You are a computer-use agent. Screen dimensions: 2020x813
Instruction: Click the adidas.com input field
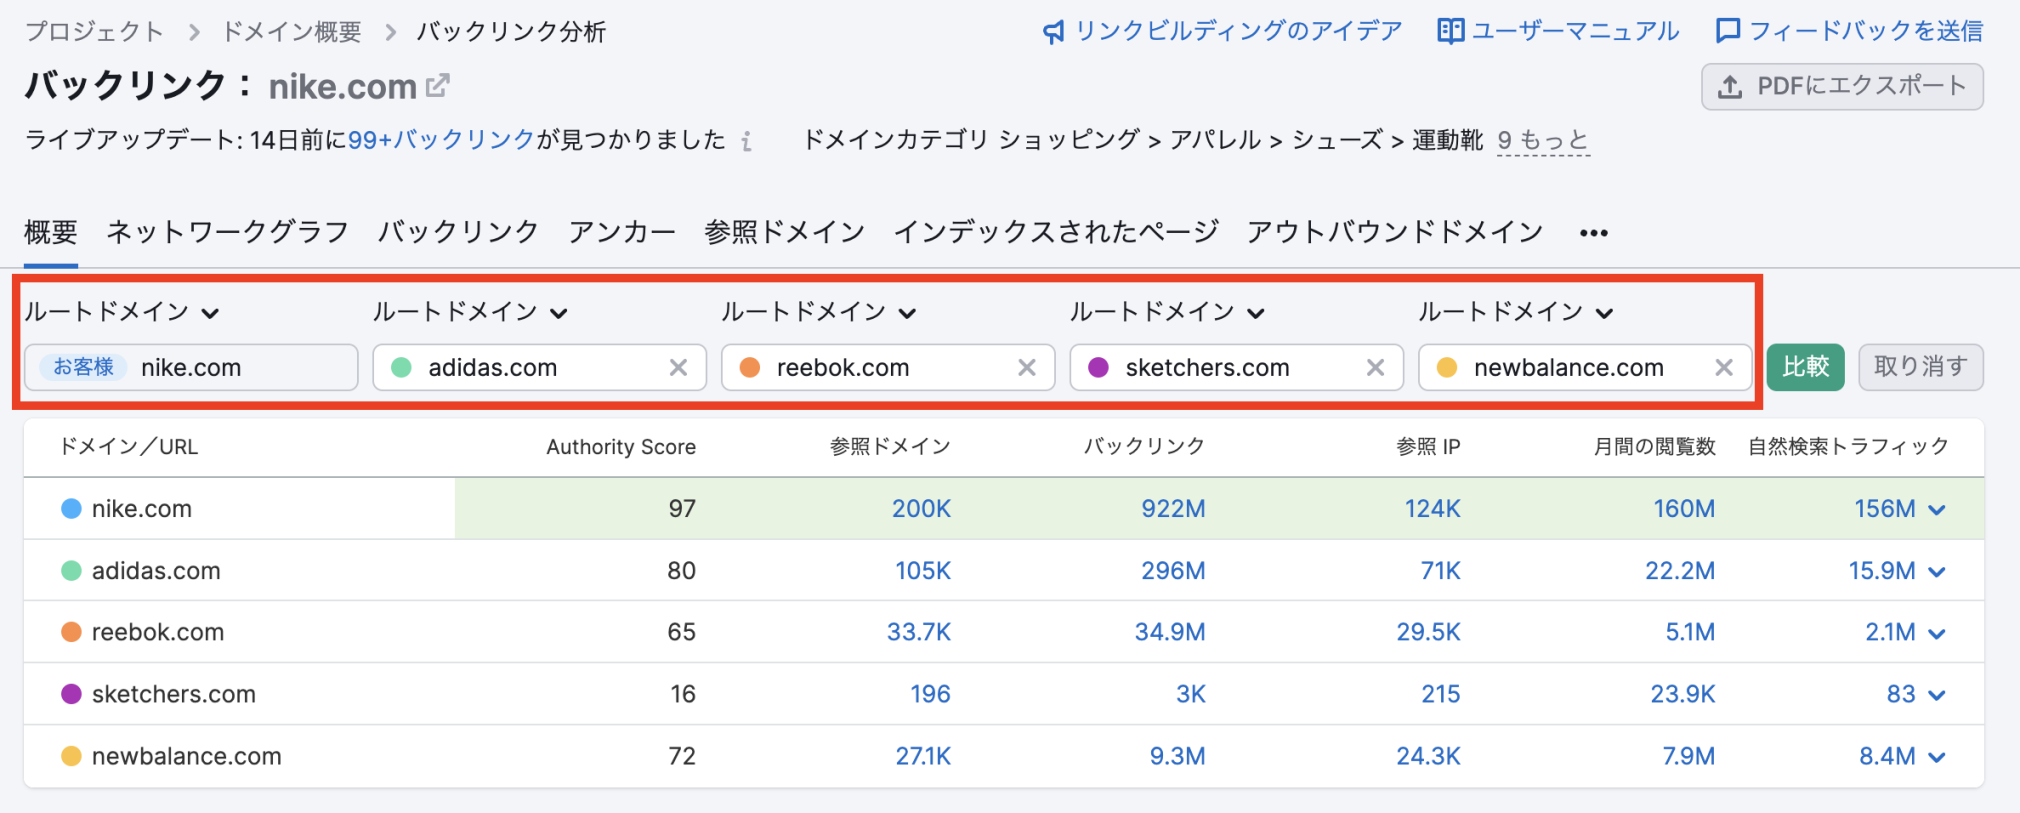pos(540,367)
